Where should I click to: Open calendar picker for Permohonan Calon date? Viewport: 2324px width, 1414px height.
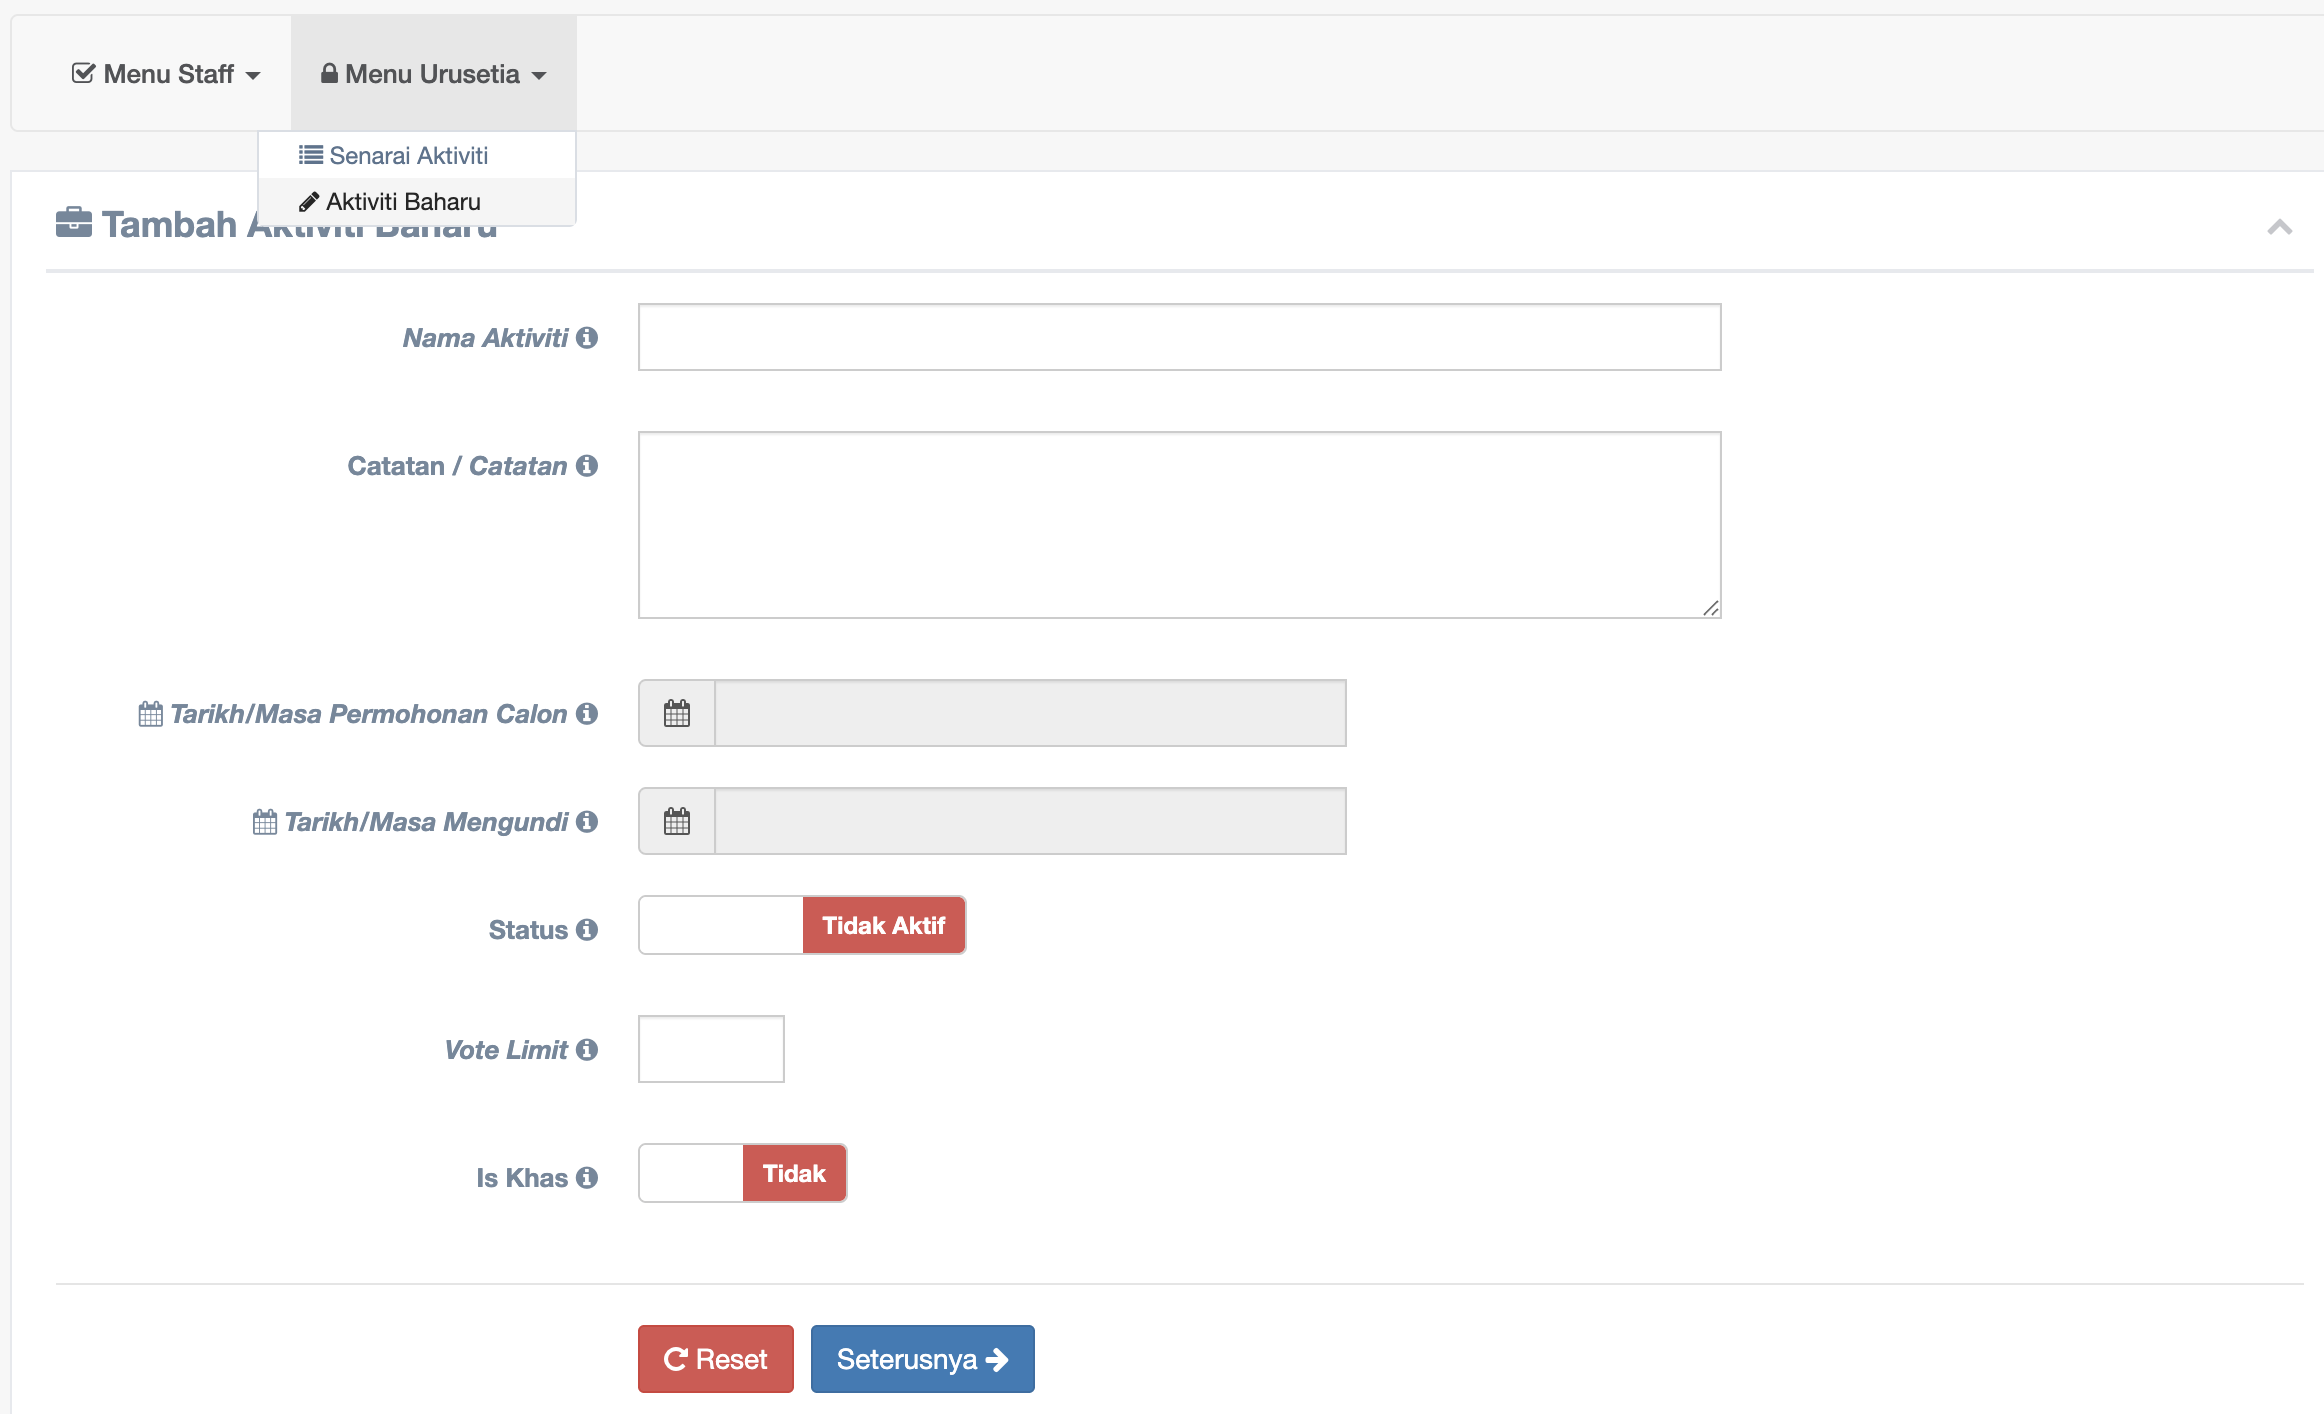677,714
